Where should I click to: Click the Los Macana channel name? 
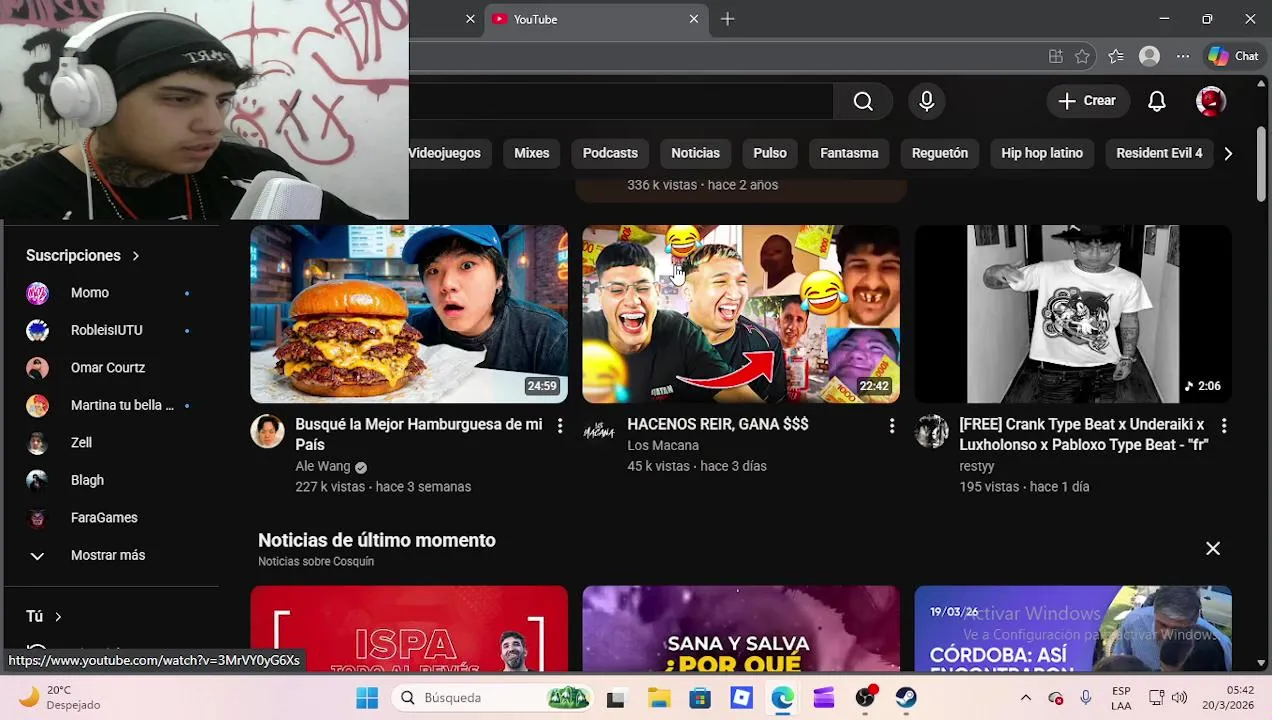coord(663,445)
